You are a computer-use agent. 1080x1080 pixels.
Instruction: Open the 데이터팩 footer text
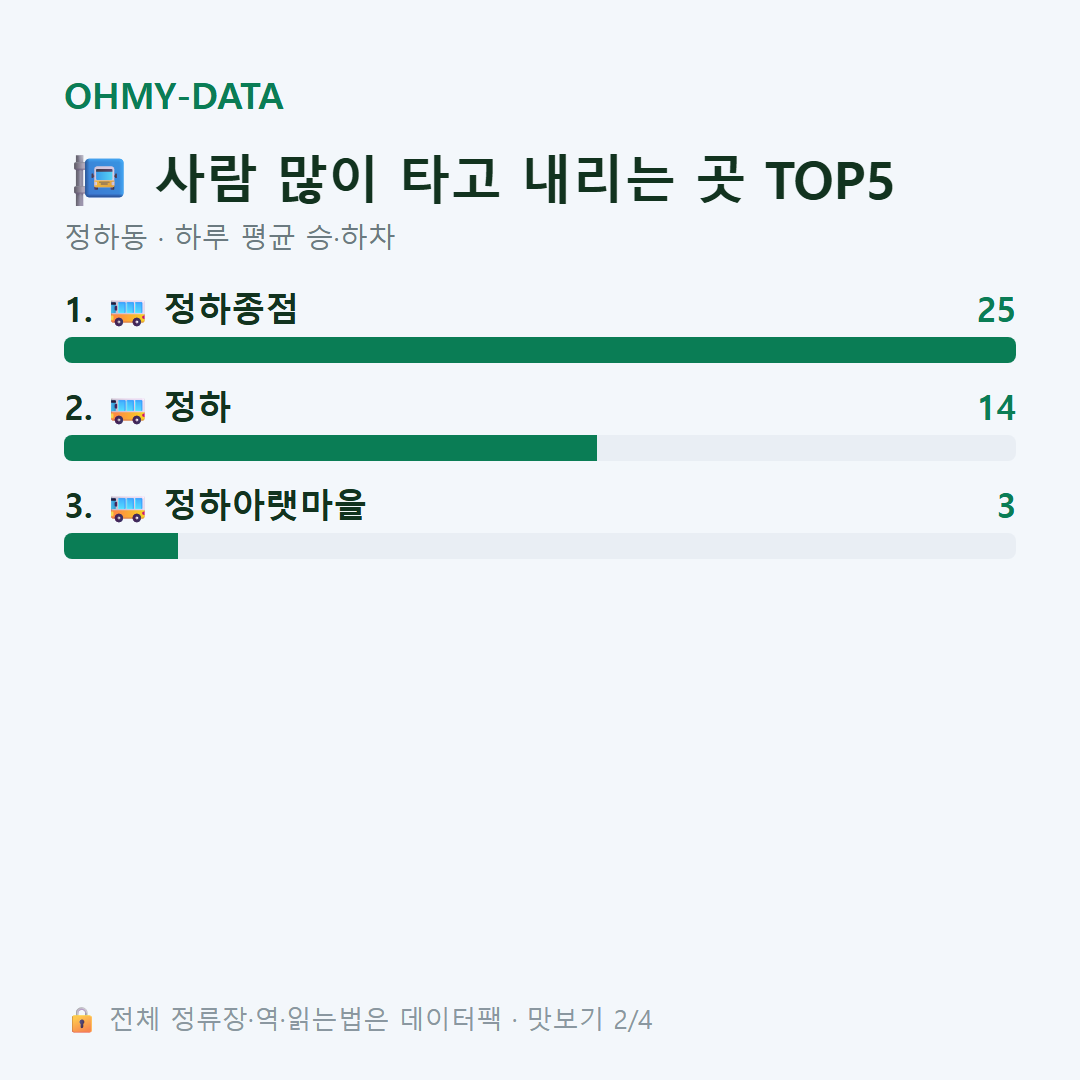[450, 1019]
